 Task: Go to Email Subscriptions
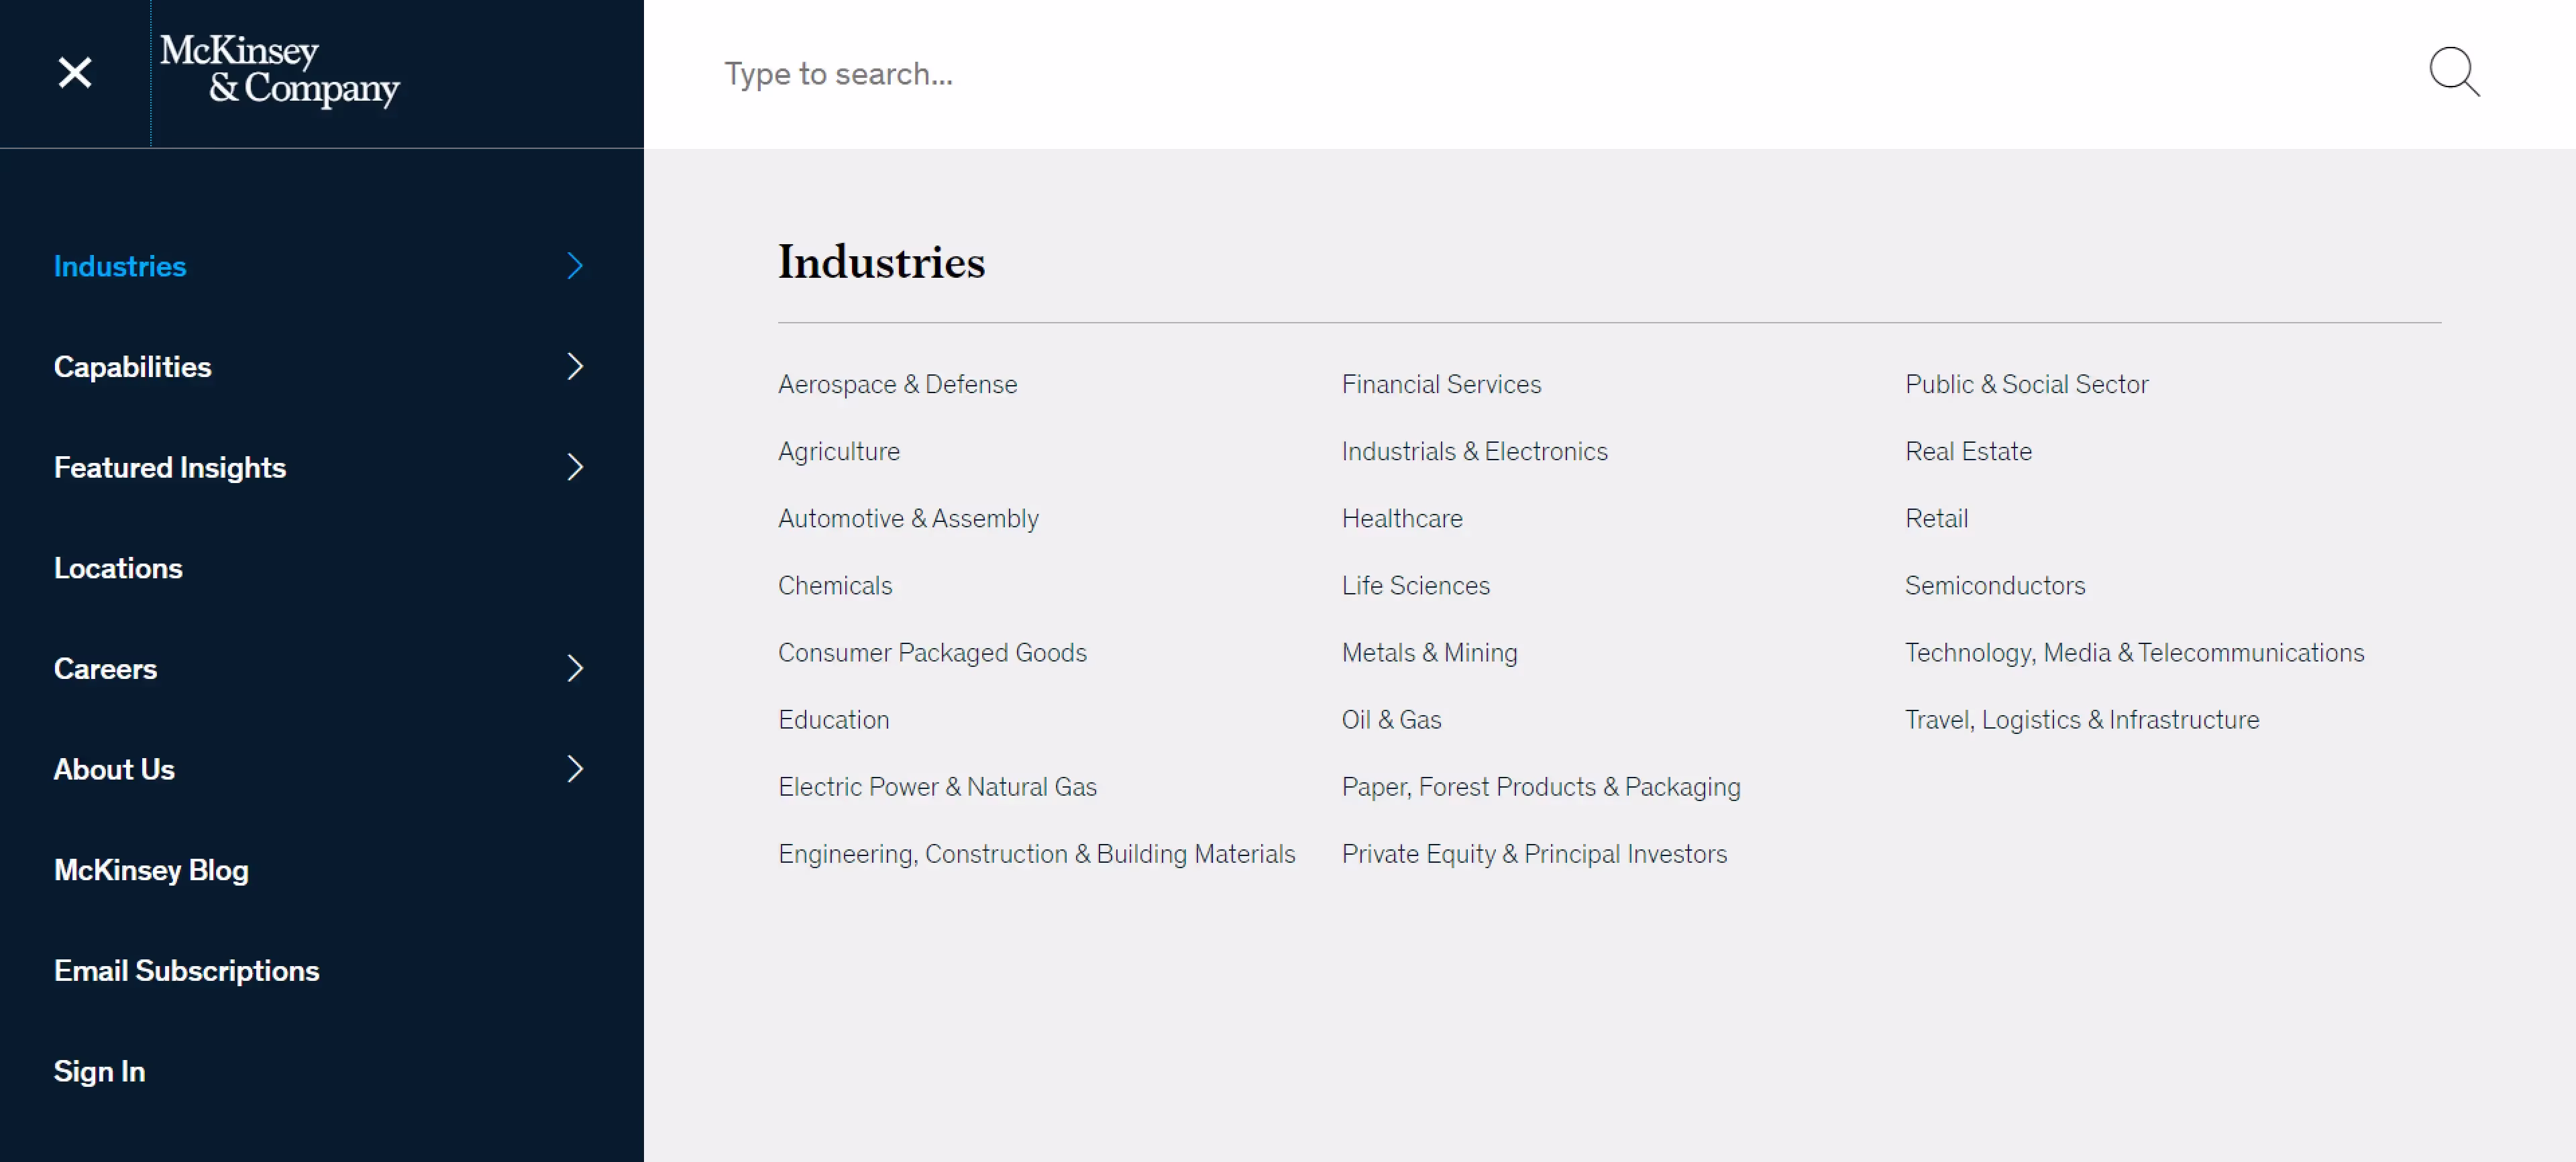point(187,970)
